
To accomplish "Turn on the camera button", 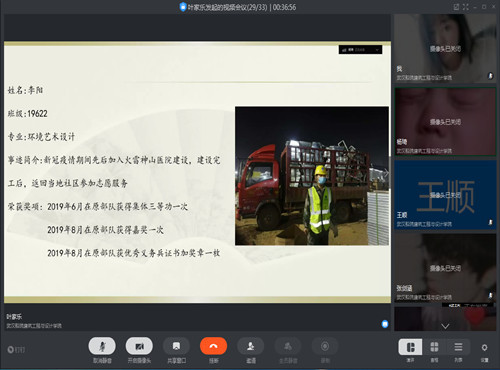I will point(139,346).
